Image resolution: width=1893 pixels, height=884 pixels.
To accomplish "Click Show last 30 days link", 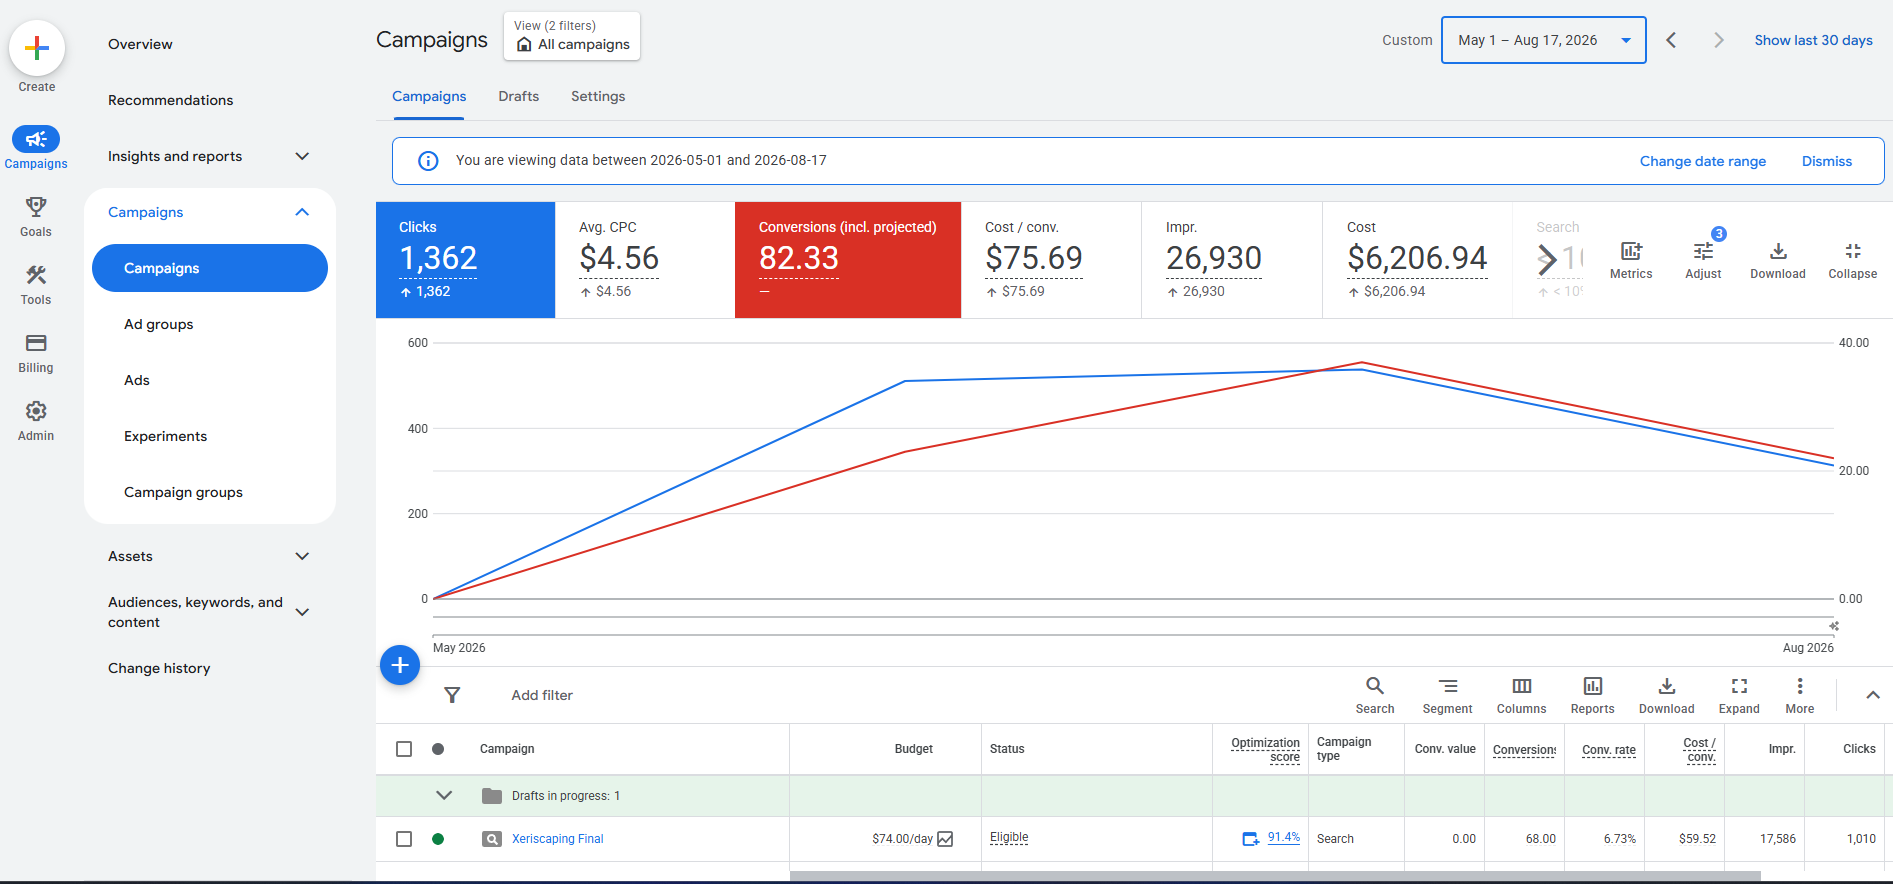I will click(1813, 40).
